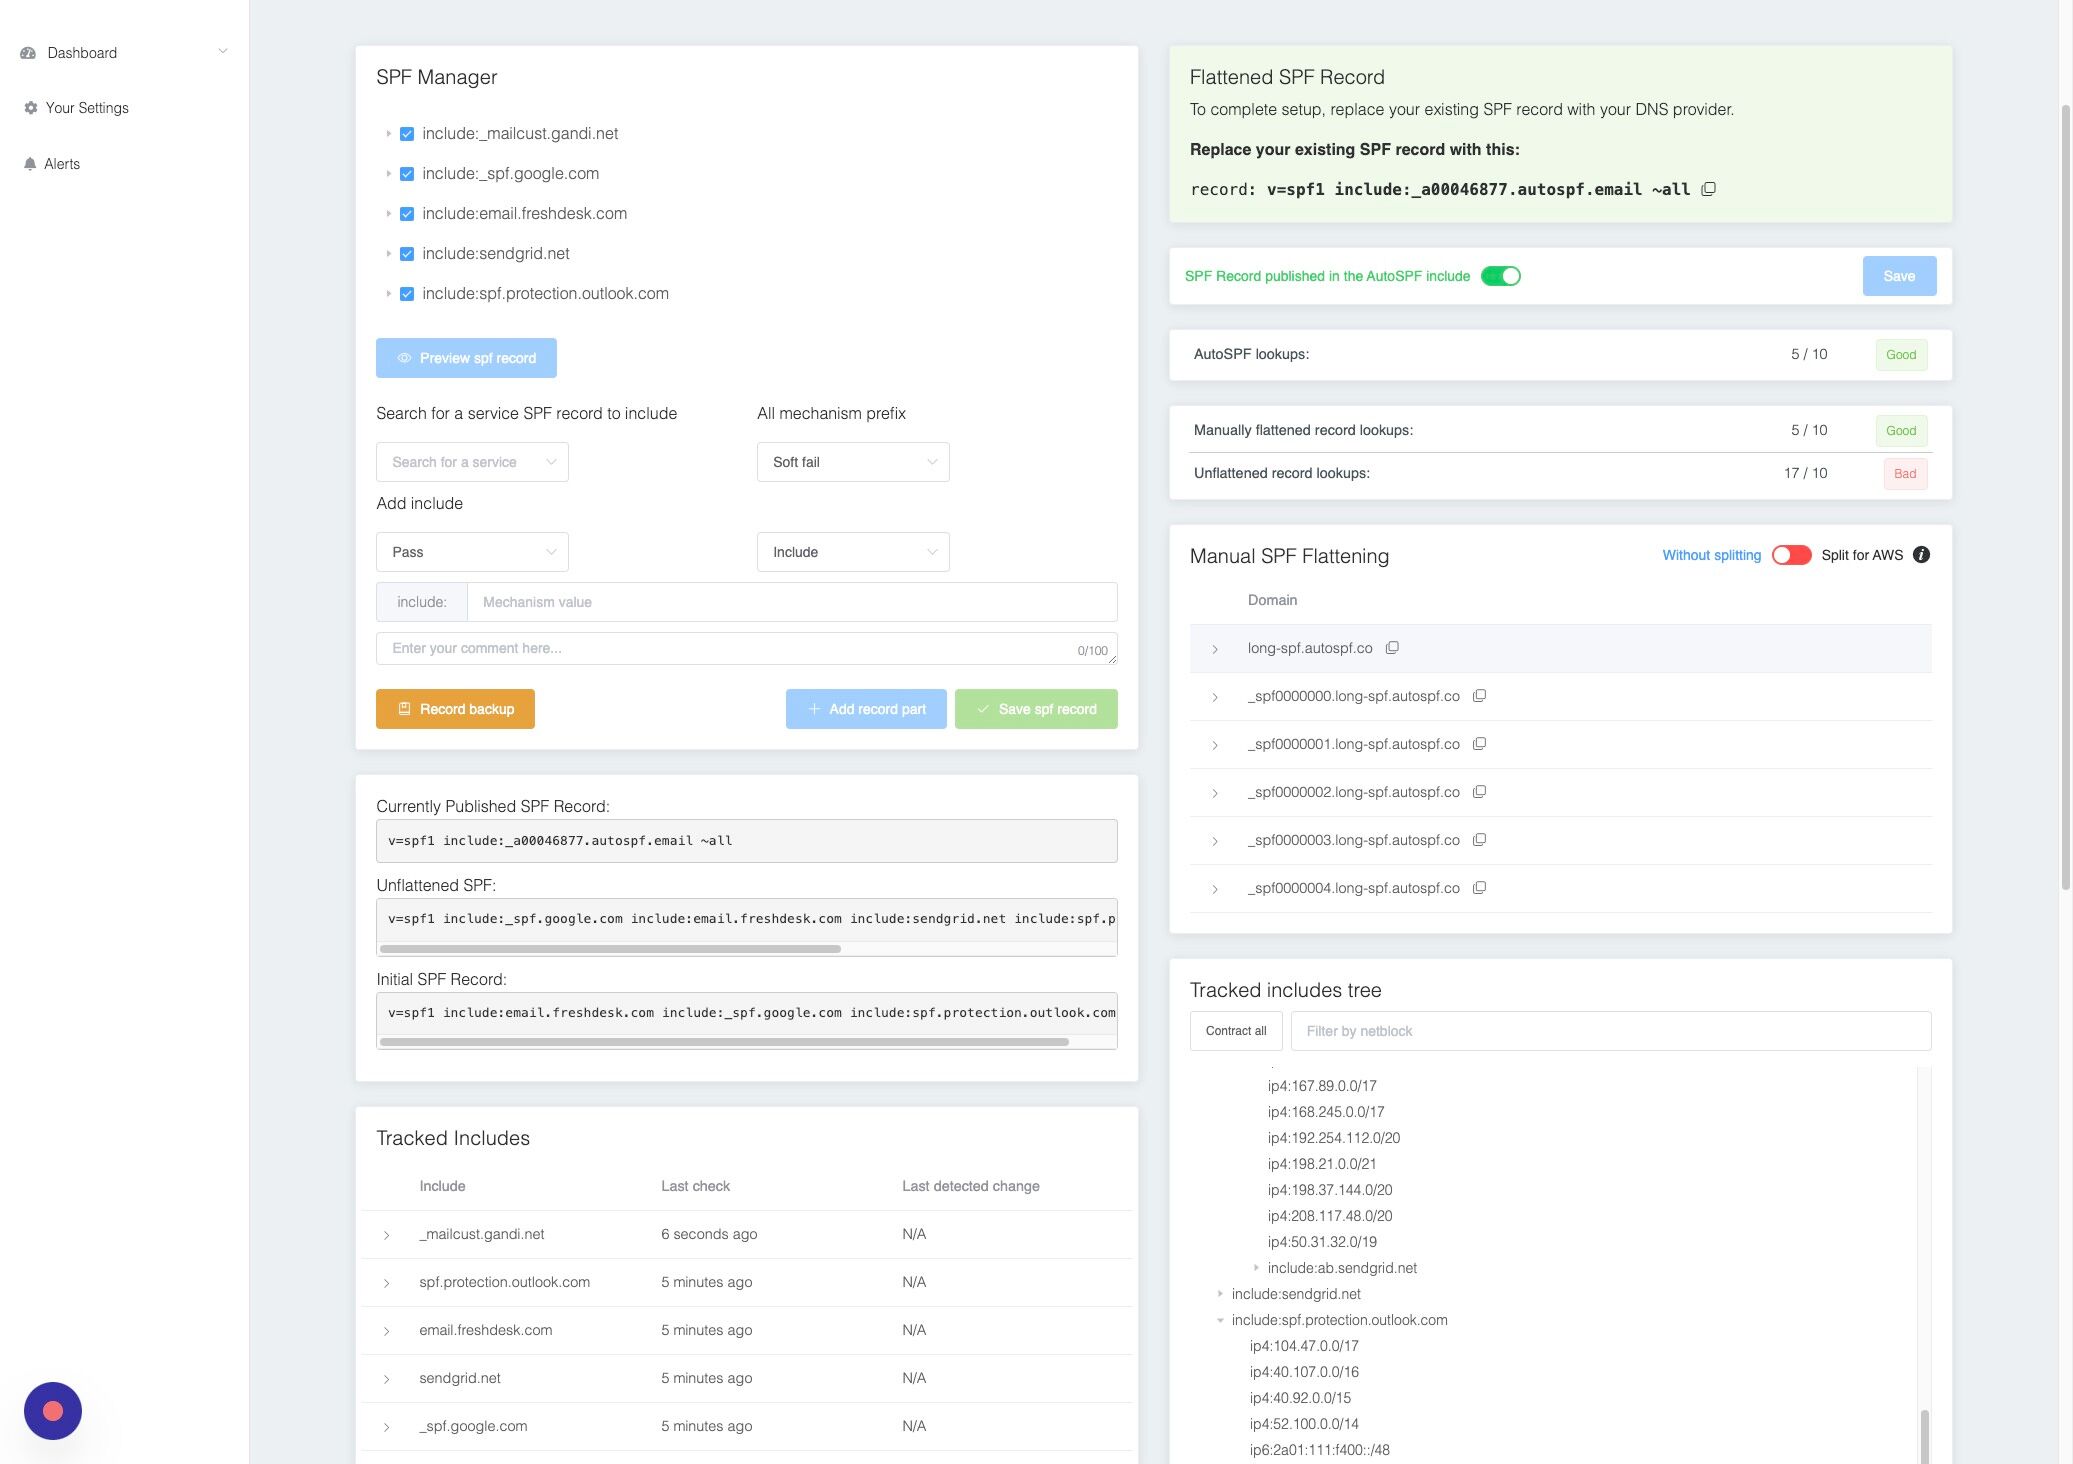Copy the flattened SPF record to clipboard
The height and width of the screenshot is (1464, 2073).
(1710, 189)
